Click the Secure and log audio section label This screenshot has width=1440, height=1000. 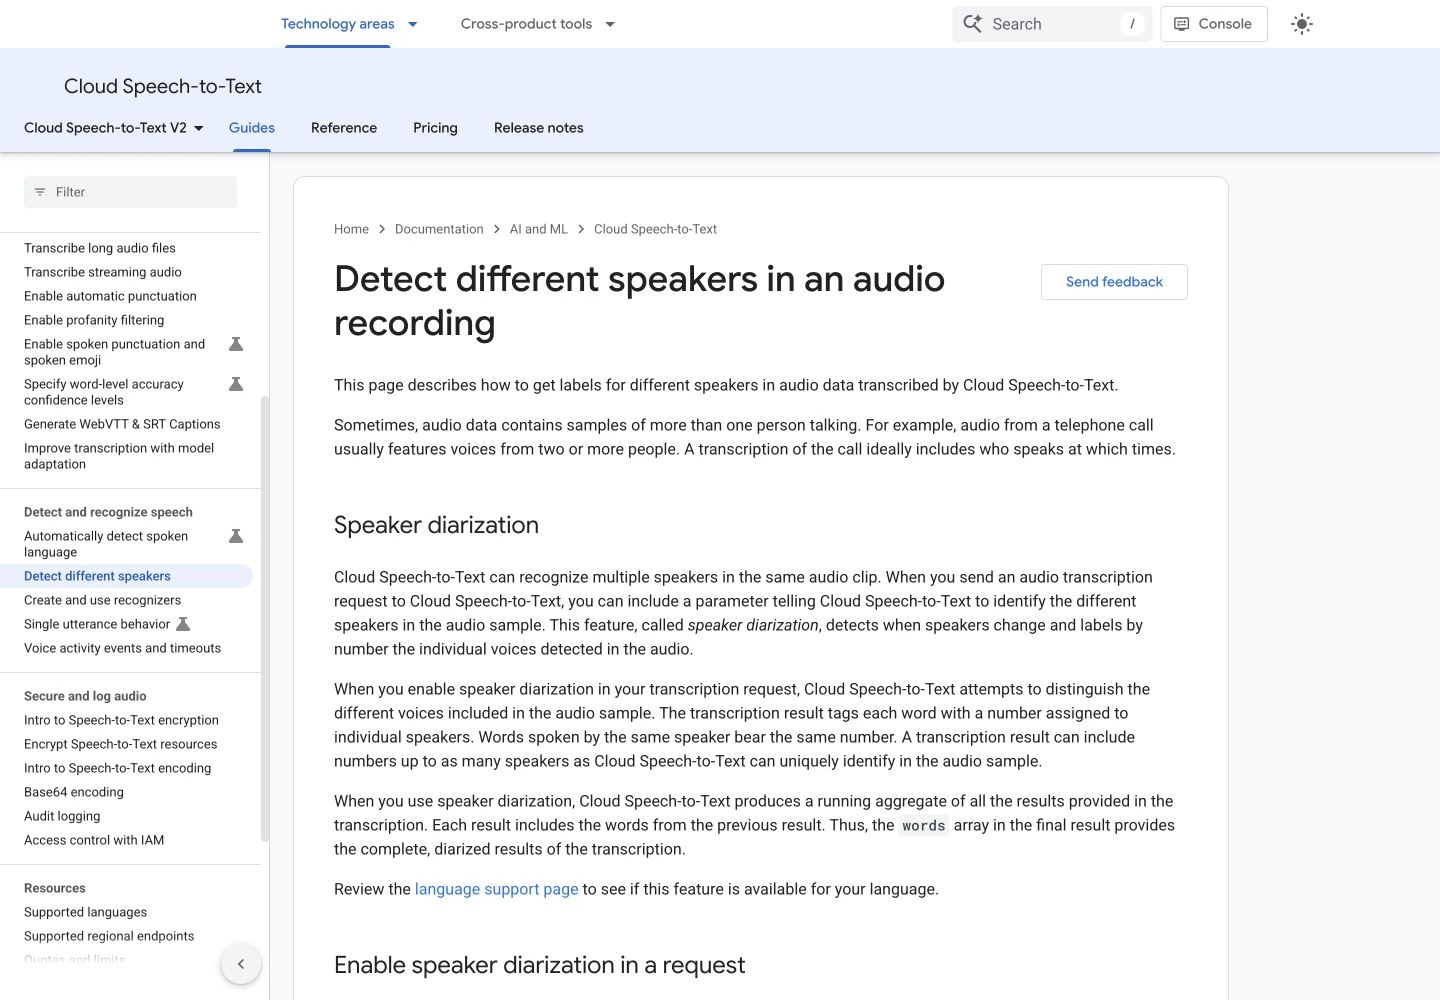click(x=85, y=696)
